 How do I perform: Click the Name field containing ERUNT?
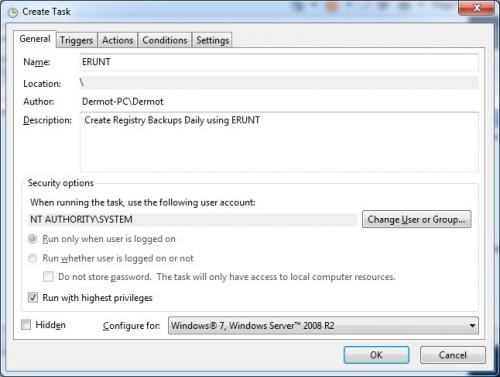(x=279, y=62)
